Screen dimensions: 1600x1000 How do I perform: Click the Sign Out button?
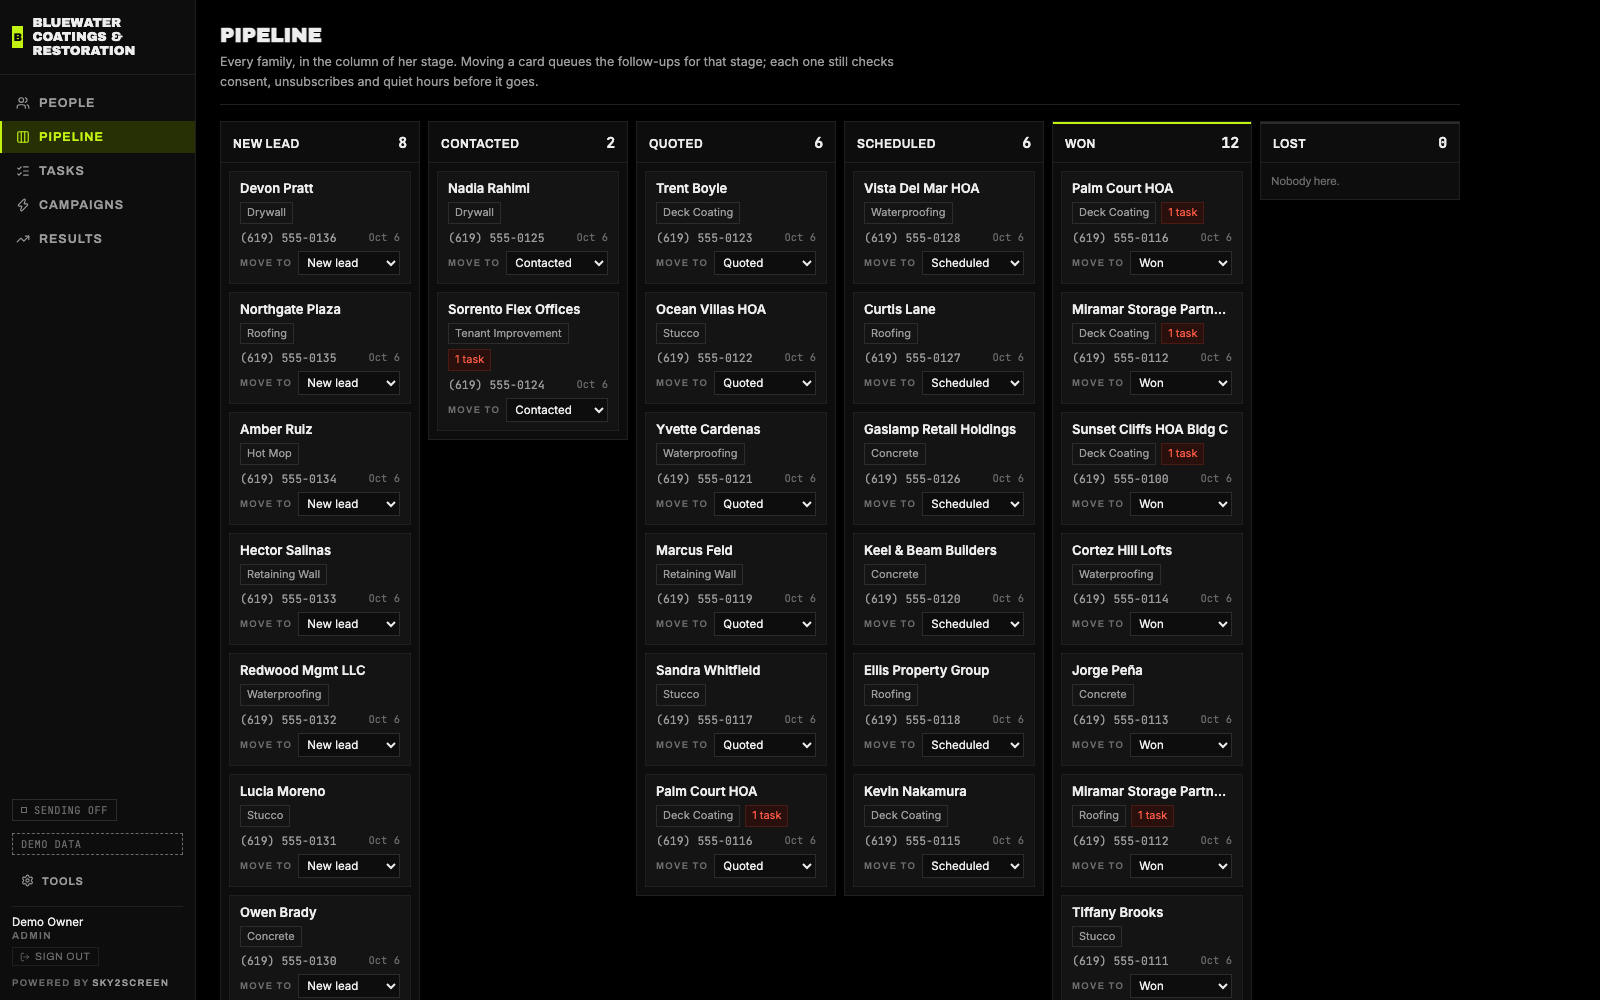pyautogui.click(x=55, y=957)
